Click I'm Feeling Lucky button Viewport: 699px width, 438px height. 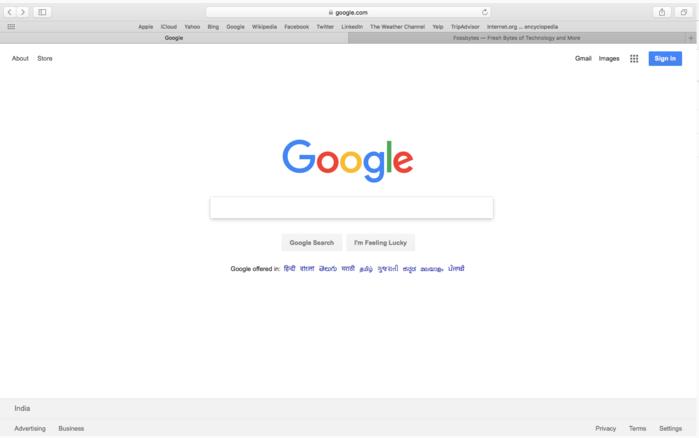(x=380, y=242)
